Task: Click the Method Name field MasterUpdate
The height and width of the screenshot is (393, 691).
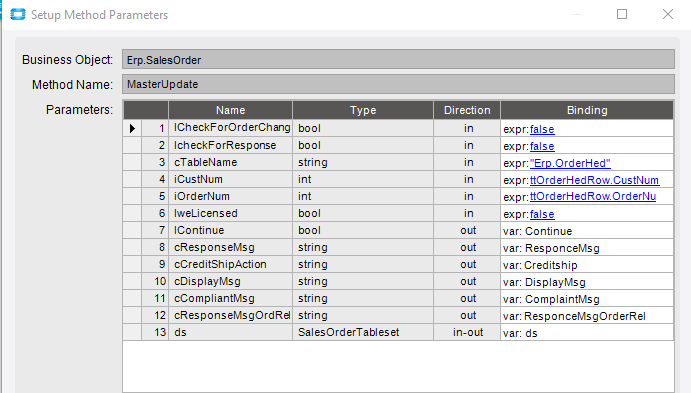Action: pyautogui.click(x=398, y=84)
